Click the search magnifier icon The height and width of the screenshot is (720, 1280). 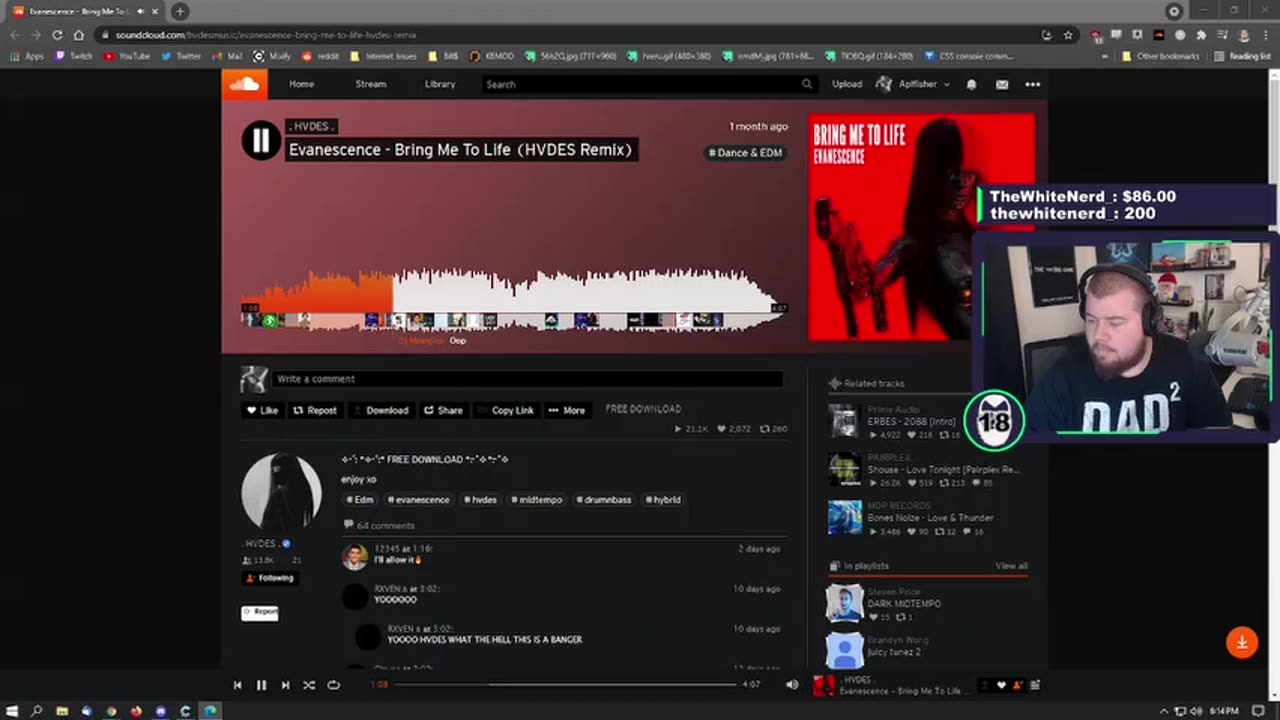tap(807, 84)
